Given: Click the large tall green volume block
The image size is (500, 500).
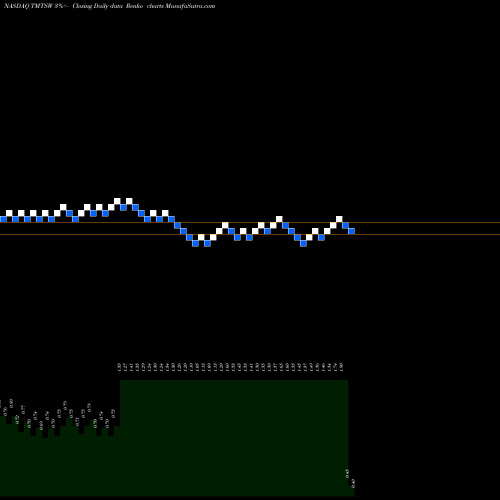Looking at the screenshot, I should pyautogui.click(x=234, y=438).
